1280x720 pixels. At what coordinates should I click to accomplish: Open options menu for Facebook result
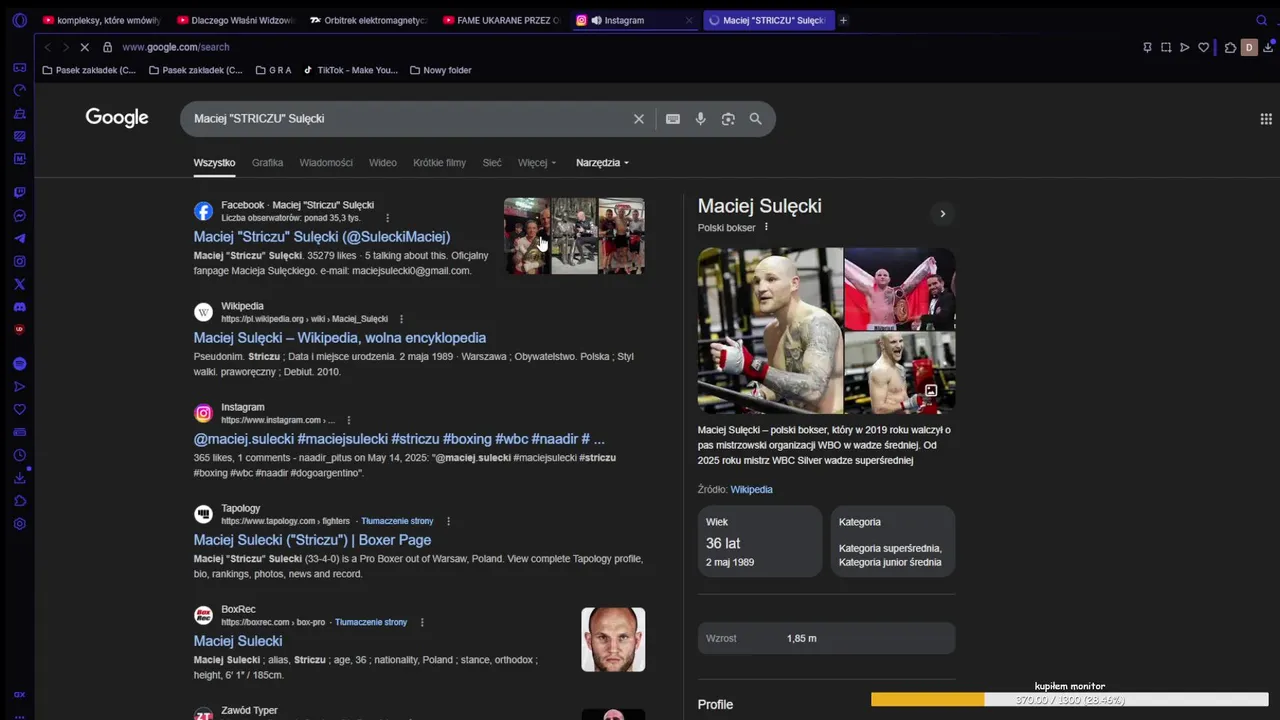[x=388, y=218]
